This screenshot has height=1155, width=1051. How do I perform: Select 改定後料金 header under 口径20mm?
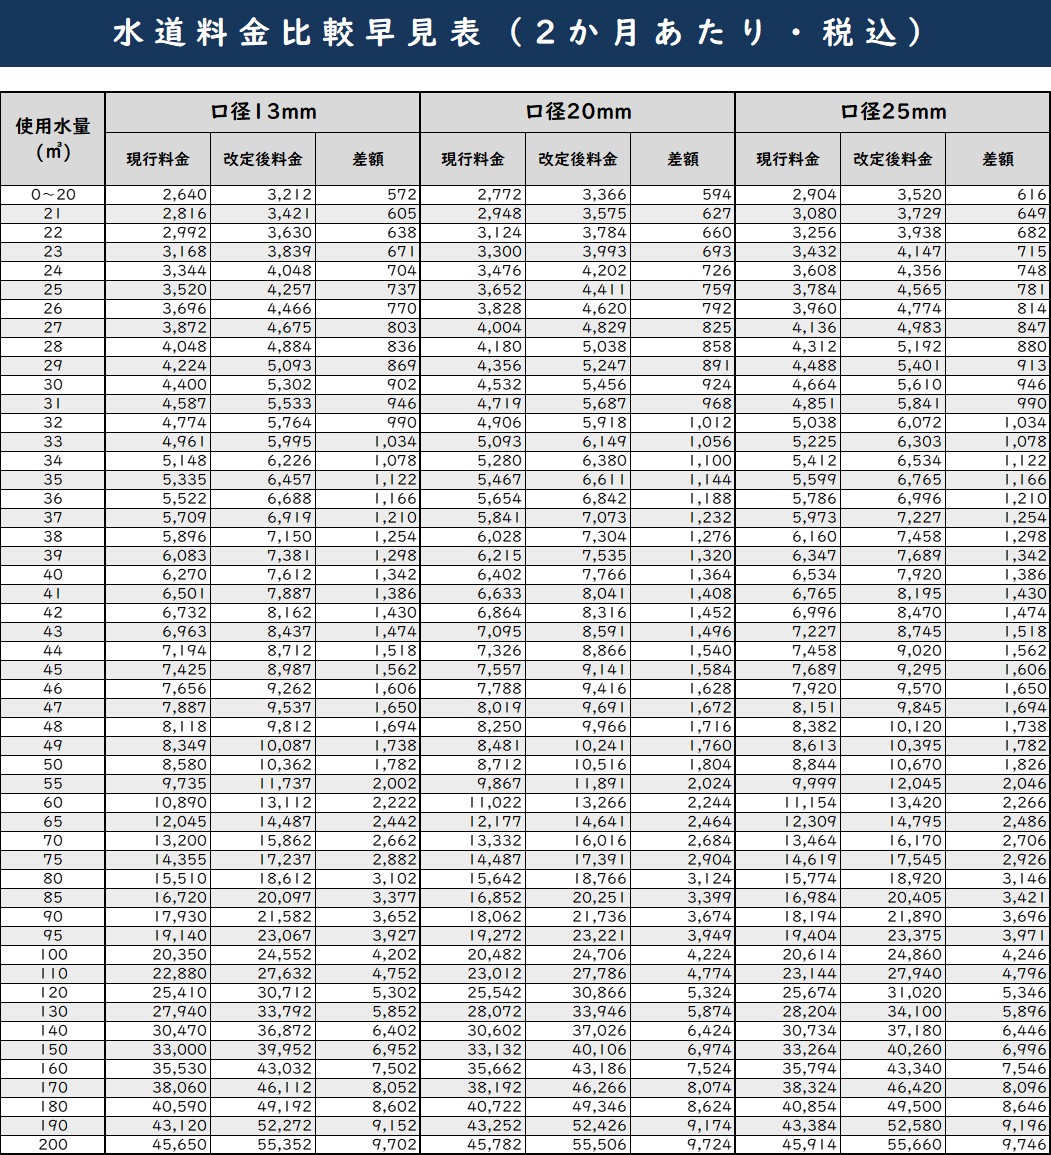578,159
